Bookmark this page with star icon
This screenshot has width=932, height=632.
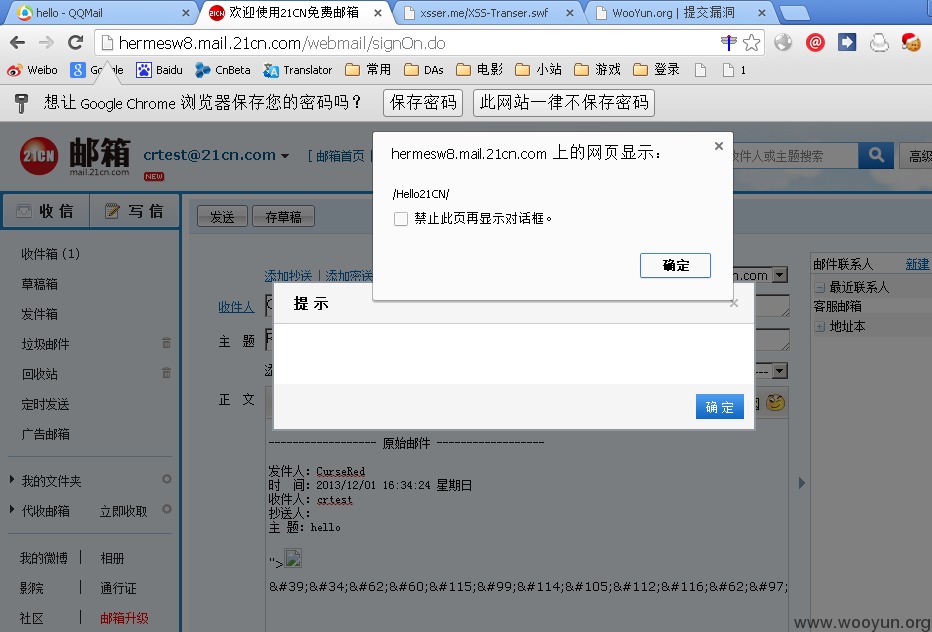[751, 42]
